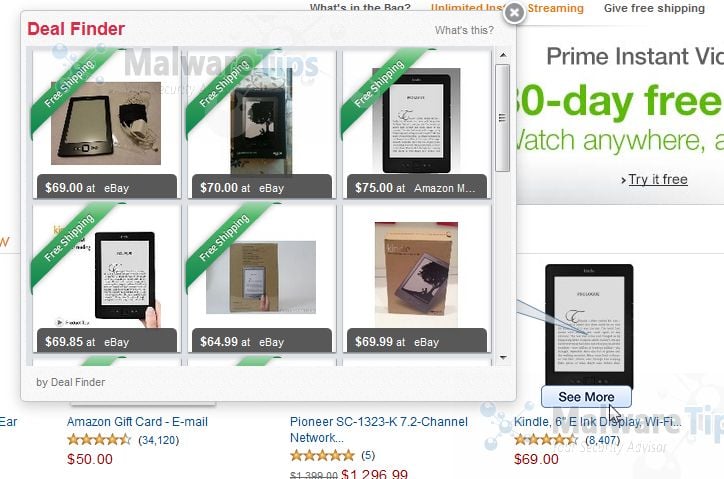Open the $69.85 eBay Kindle deal
This screenshot has width=724, height=479.
(x=107, y=279)
